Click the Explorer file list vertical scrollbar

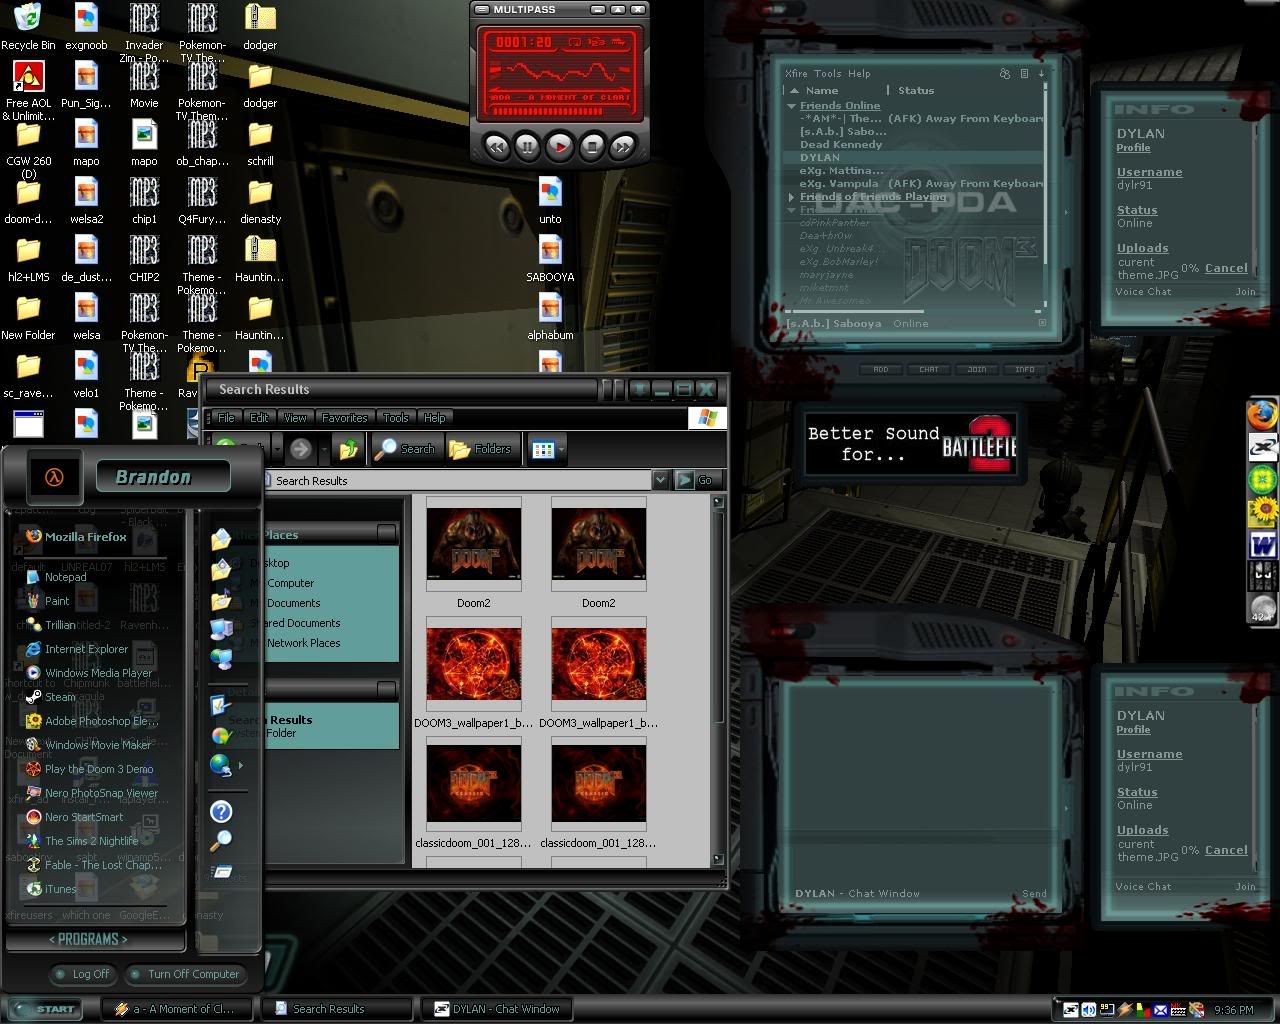(x=718, y=680)
